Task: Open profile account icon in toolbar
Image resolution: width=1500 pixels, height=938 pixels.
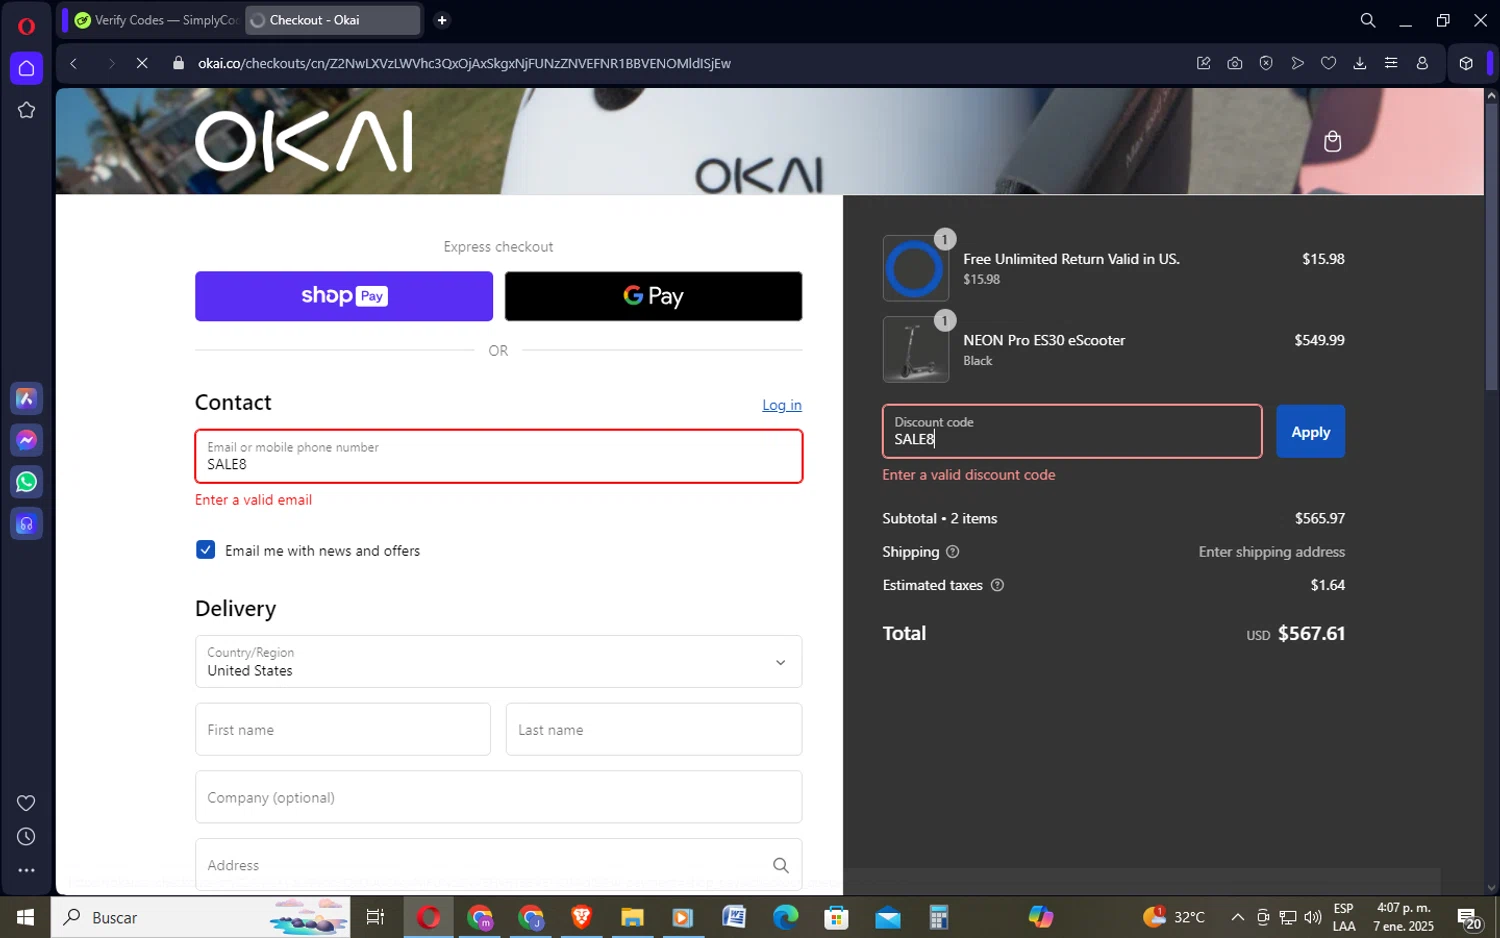Action: (x=1422, y=63)
